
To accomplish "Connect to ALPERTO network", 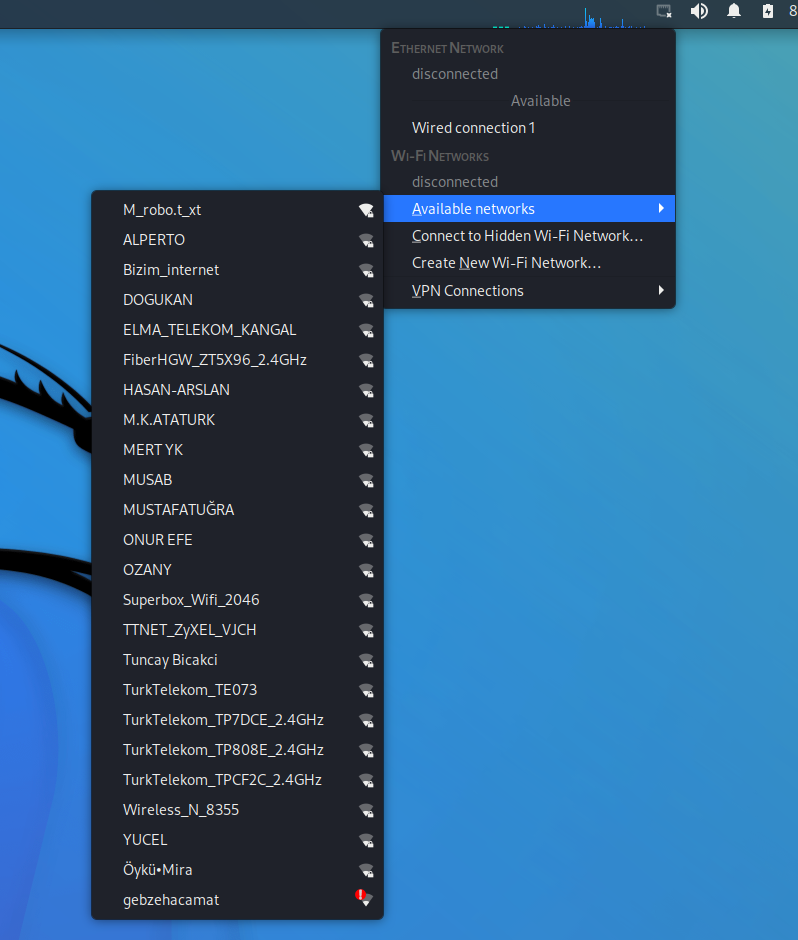I will click(237, 240).
